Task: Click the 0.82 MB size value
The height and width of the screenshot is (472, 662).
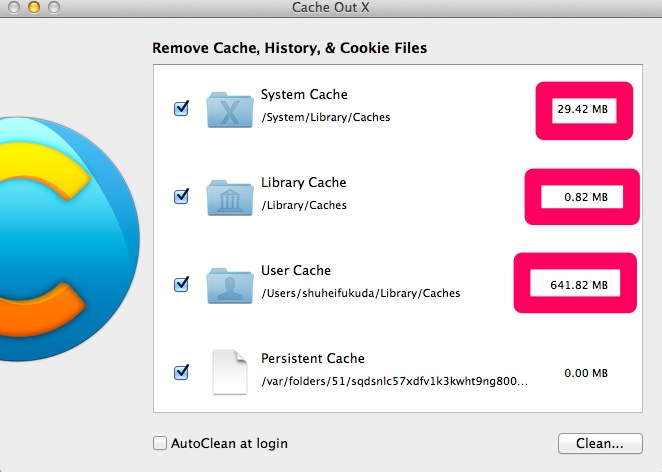Action: (x=586, y=197)
